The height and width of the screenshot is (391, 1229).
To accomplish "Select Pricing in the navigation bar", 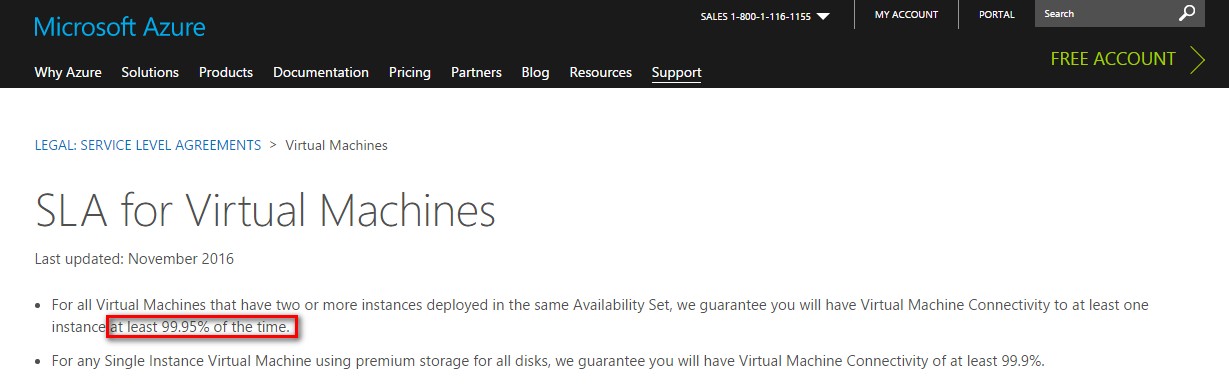I will pyautogui.click(x=410, y=72).
